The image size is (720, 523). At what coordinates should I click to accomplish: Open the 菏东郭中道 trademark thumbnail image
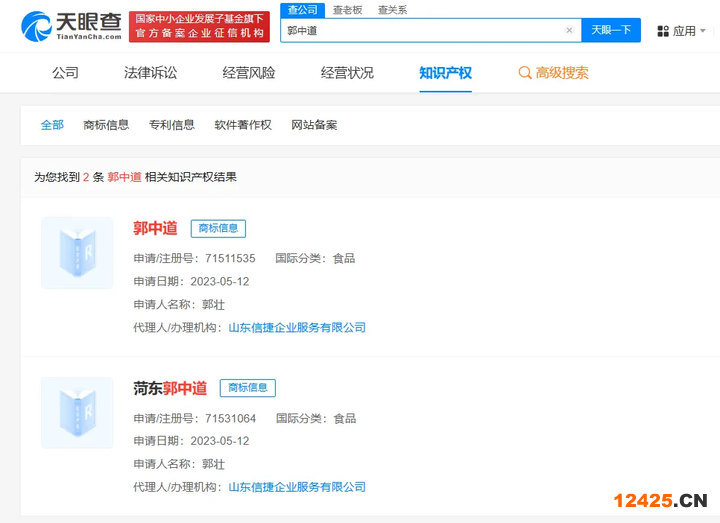pos(77,412)
